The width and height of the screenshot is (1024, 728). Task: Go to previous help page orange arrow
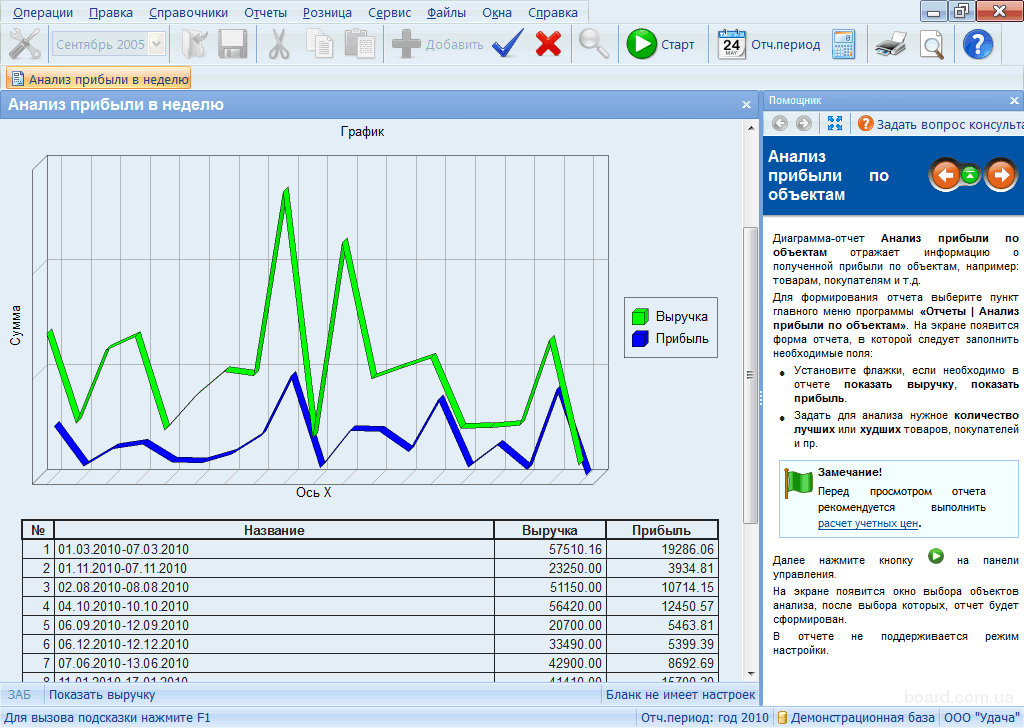click(x=944, y=174)
